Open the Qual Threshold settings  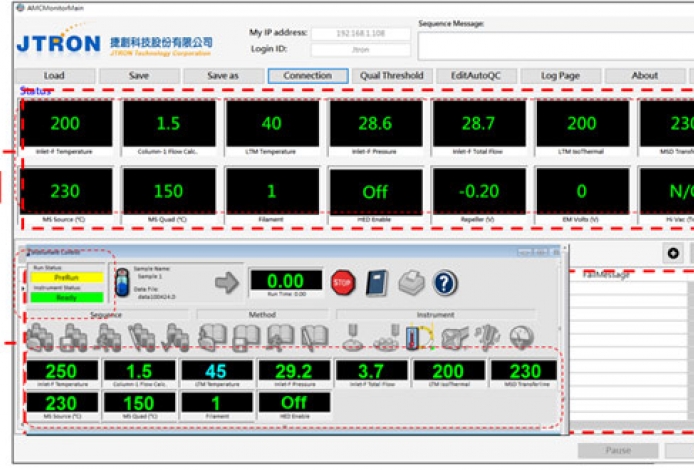[392, 75]
